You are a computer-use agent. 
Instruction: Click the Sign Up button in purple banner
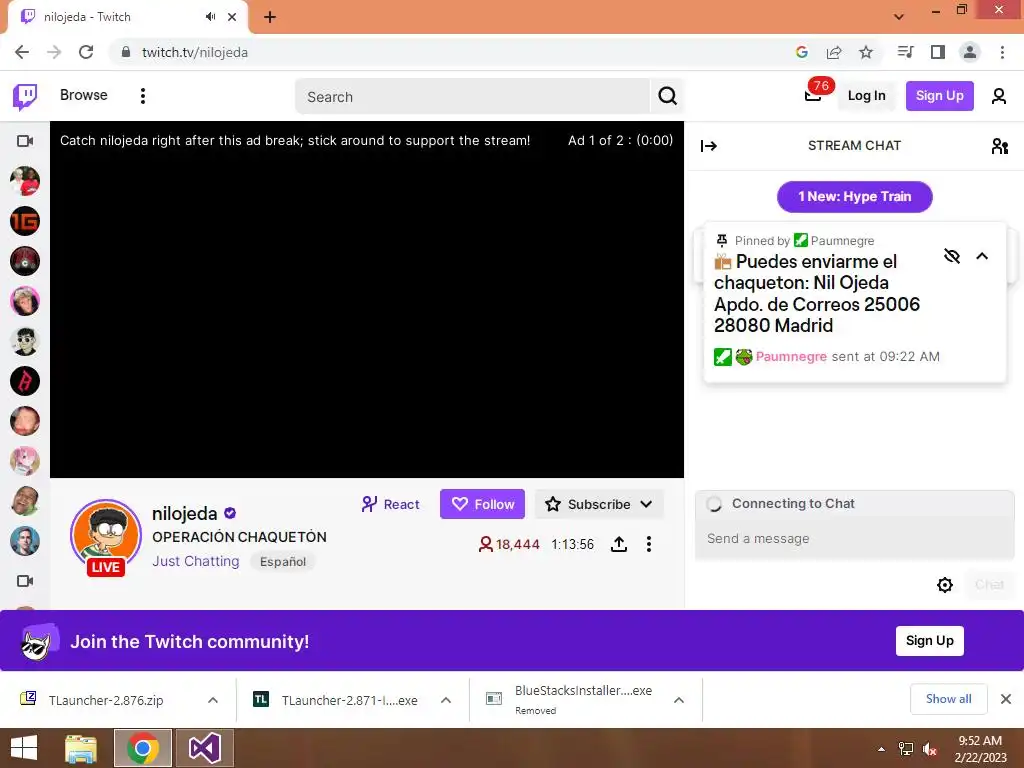(929, 641)
